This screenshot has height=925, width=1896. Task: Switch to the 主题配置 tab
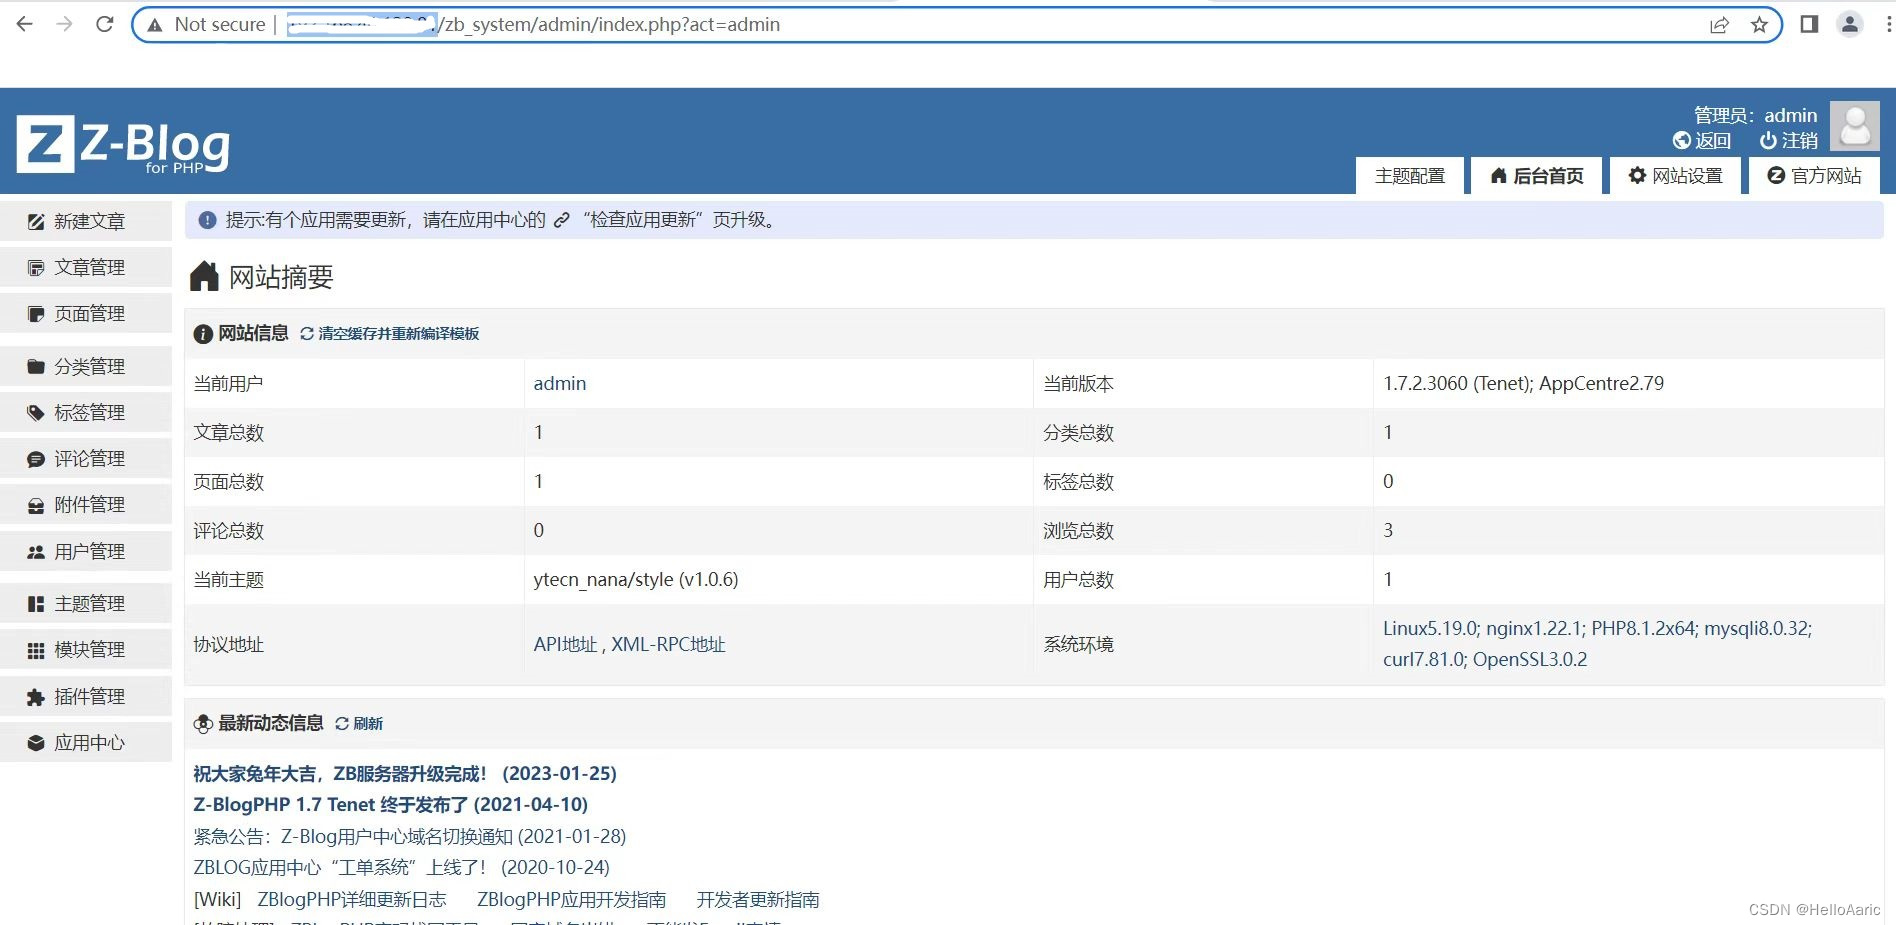1409,176
